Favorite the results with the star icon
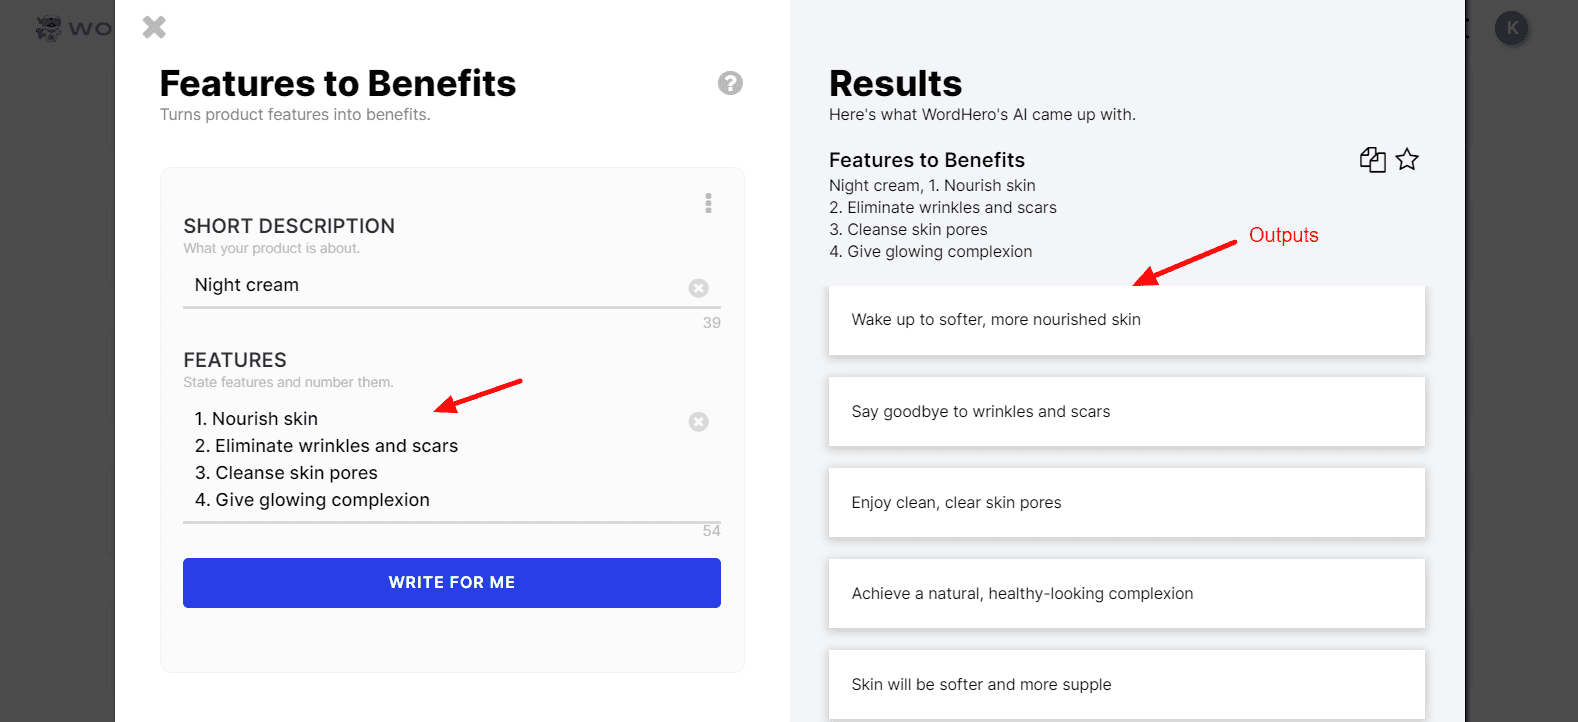1578x722 pixels. coord(1407,159)
